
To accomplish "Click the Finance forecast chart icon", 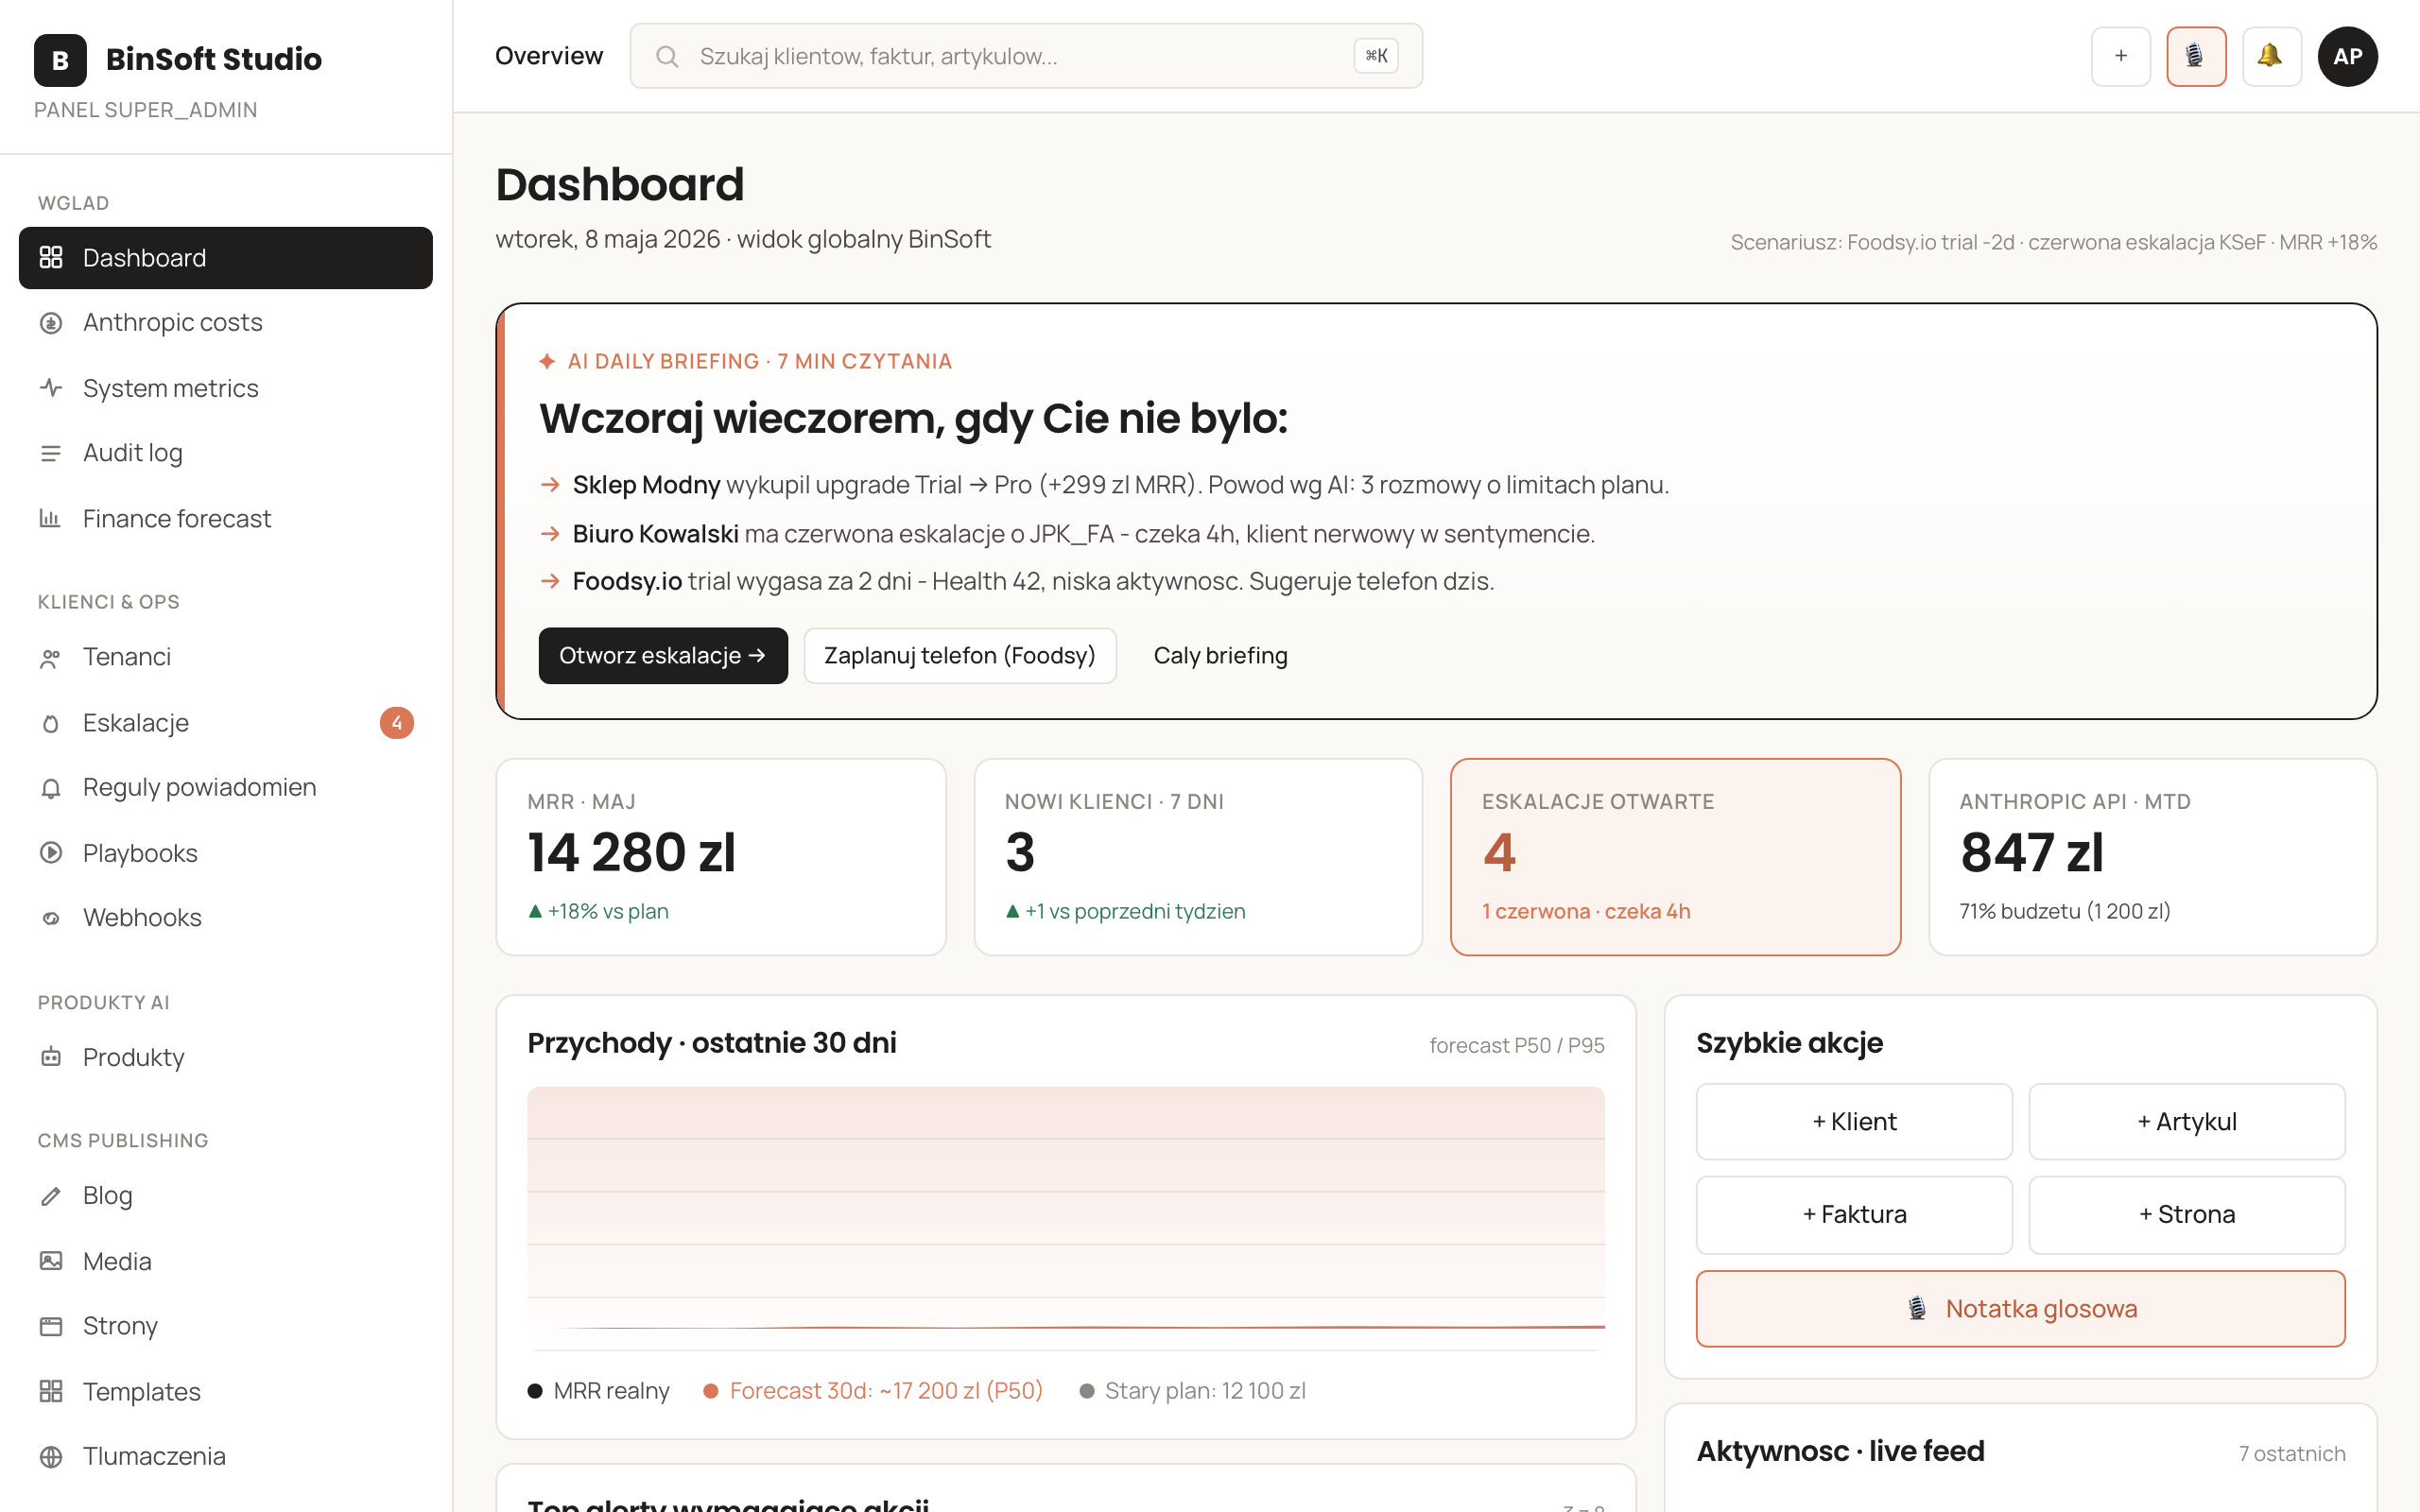I will coord(51,518).
